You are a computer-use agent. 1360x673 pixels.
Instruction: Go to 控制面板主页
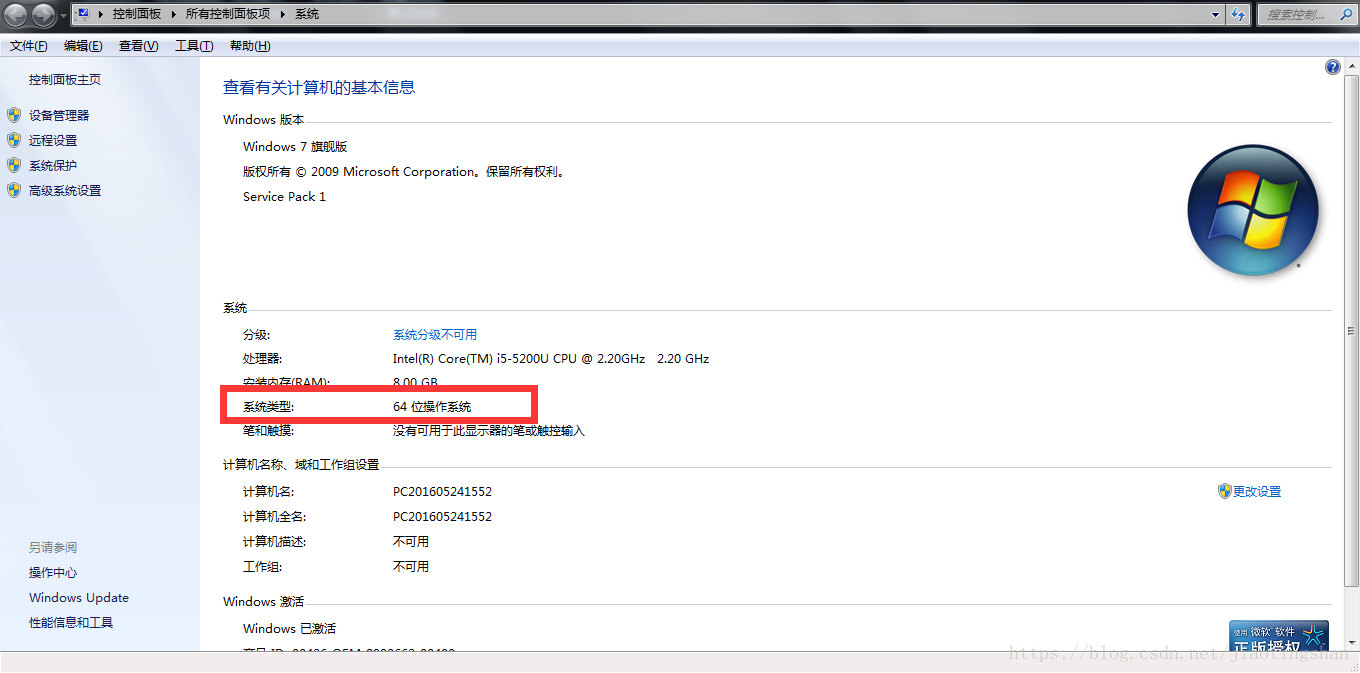pos(65,80)
